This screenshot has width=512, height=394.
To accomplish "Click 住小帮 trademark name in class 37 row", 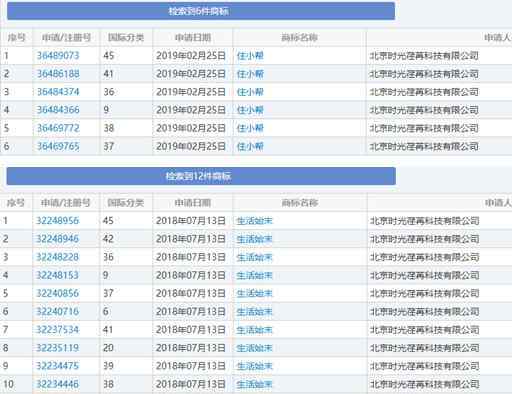I will pos(250,146).
